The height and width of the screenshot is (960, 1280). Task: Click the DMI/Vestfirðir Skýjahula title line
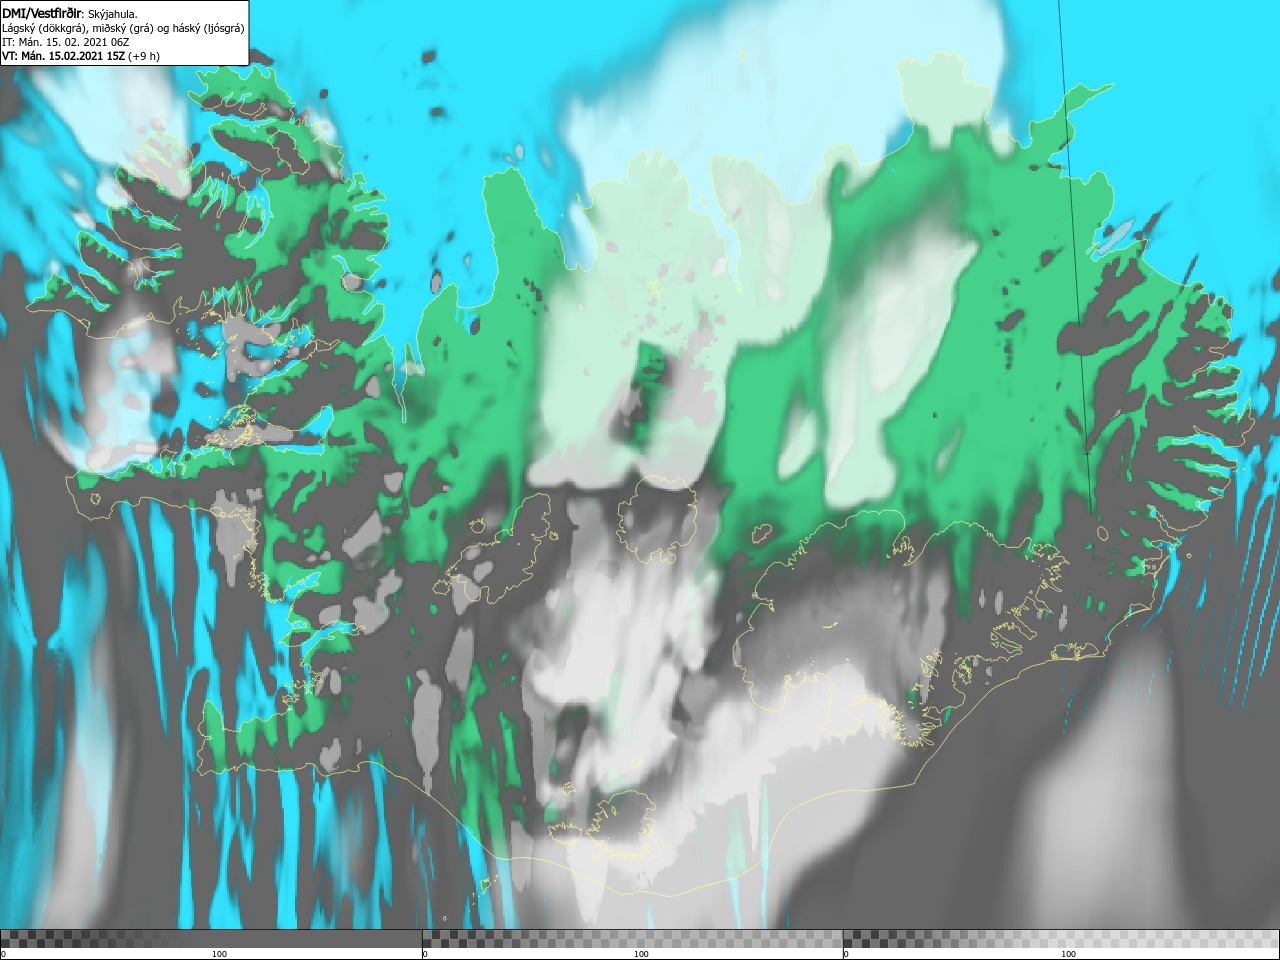pyautogui.click(x=70, y=13)
